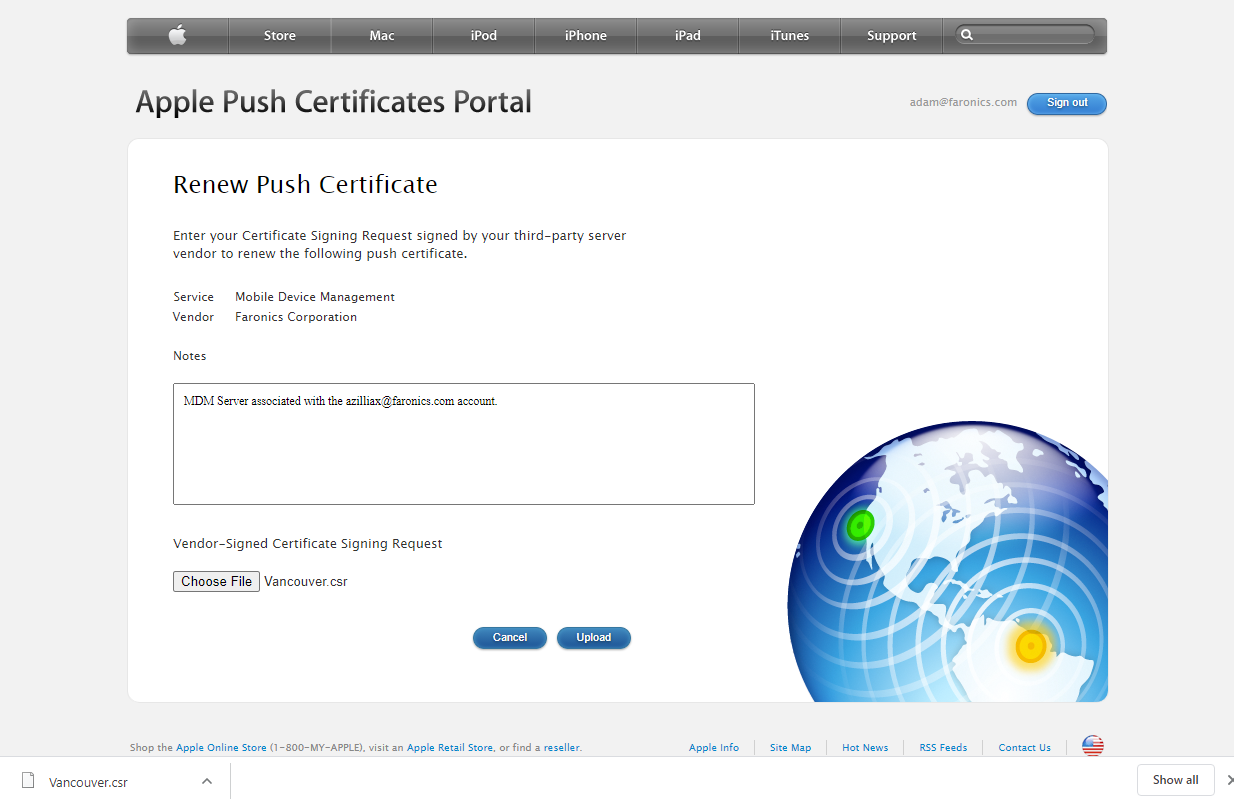
Task: Click the Cancel button
Action: click(x=510, y=637)
